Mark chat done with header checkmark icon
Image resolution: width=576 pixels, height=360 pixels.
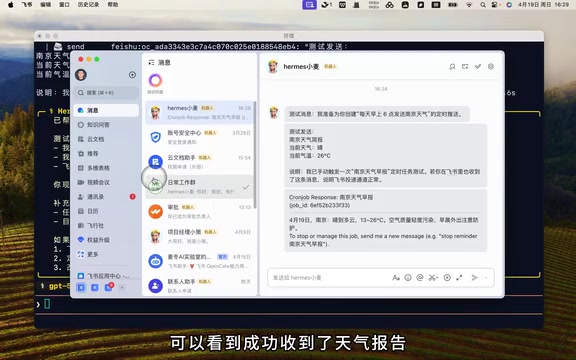pyautogui.click(x=478, y=66)
